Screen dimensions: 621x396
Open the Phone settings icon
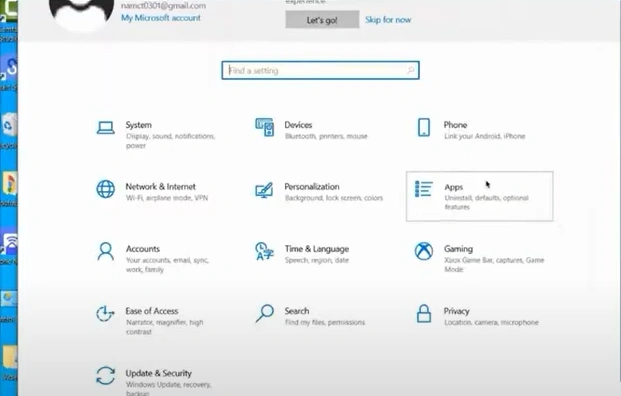[x=424, y=128]
